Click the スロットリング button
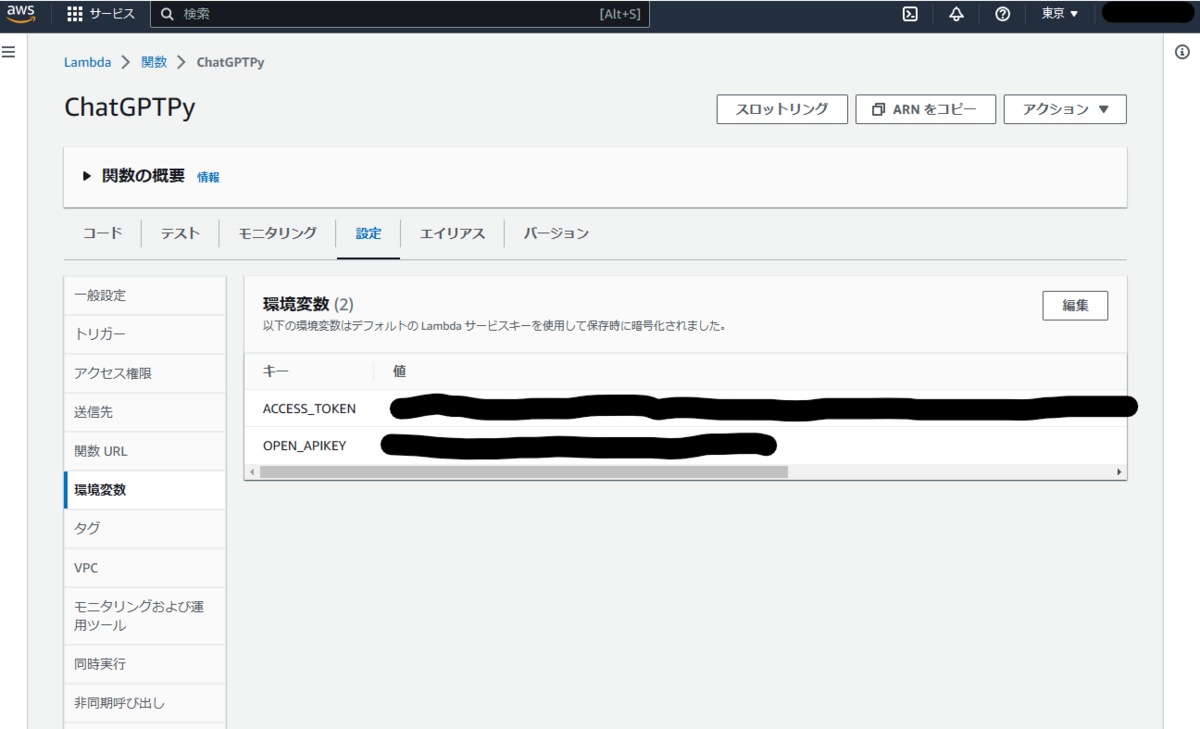The width and height of the screenshot is (1200, 729). 782,109
